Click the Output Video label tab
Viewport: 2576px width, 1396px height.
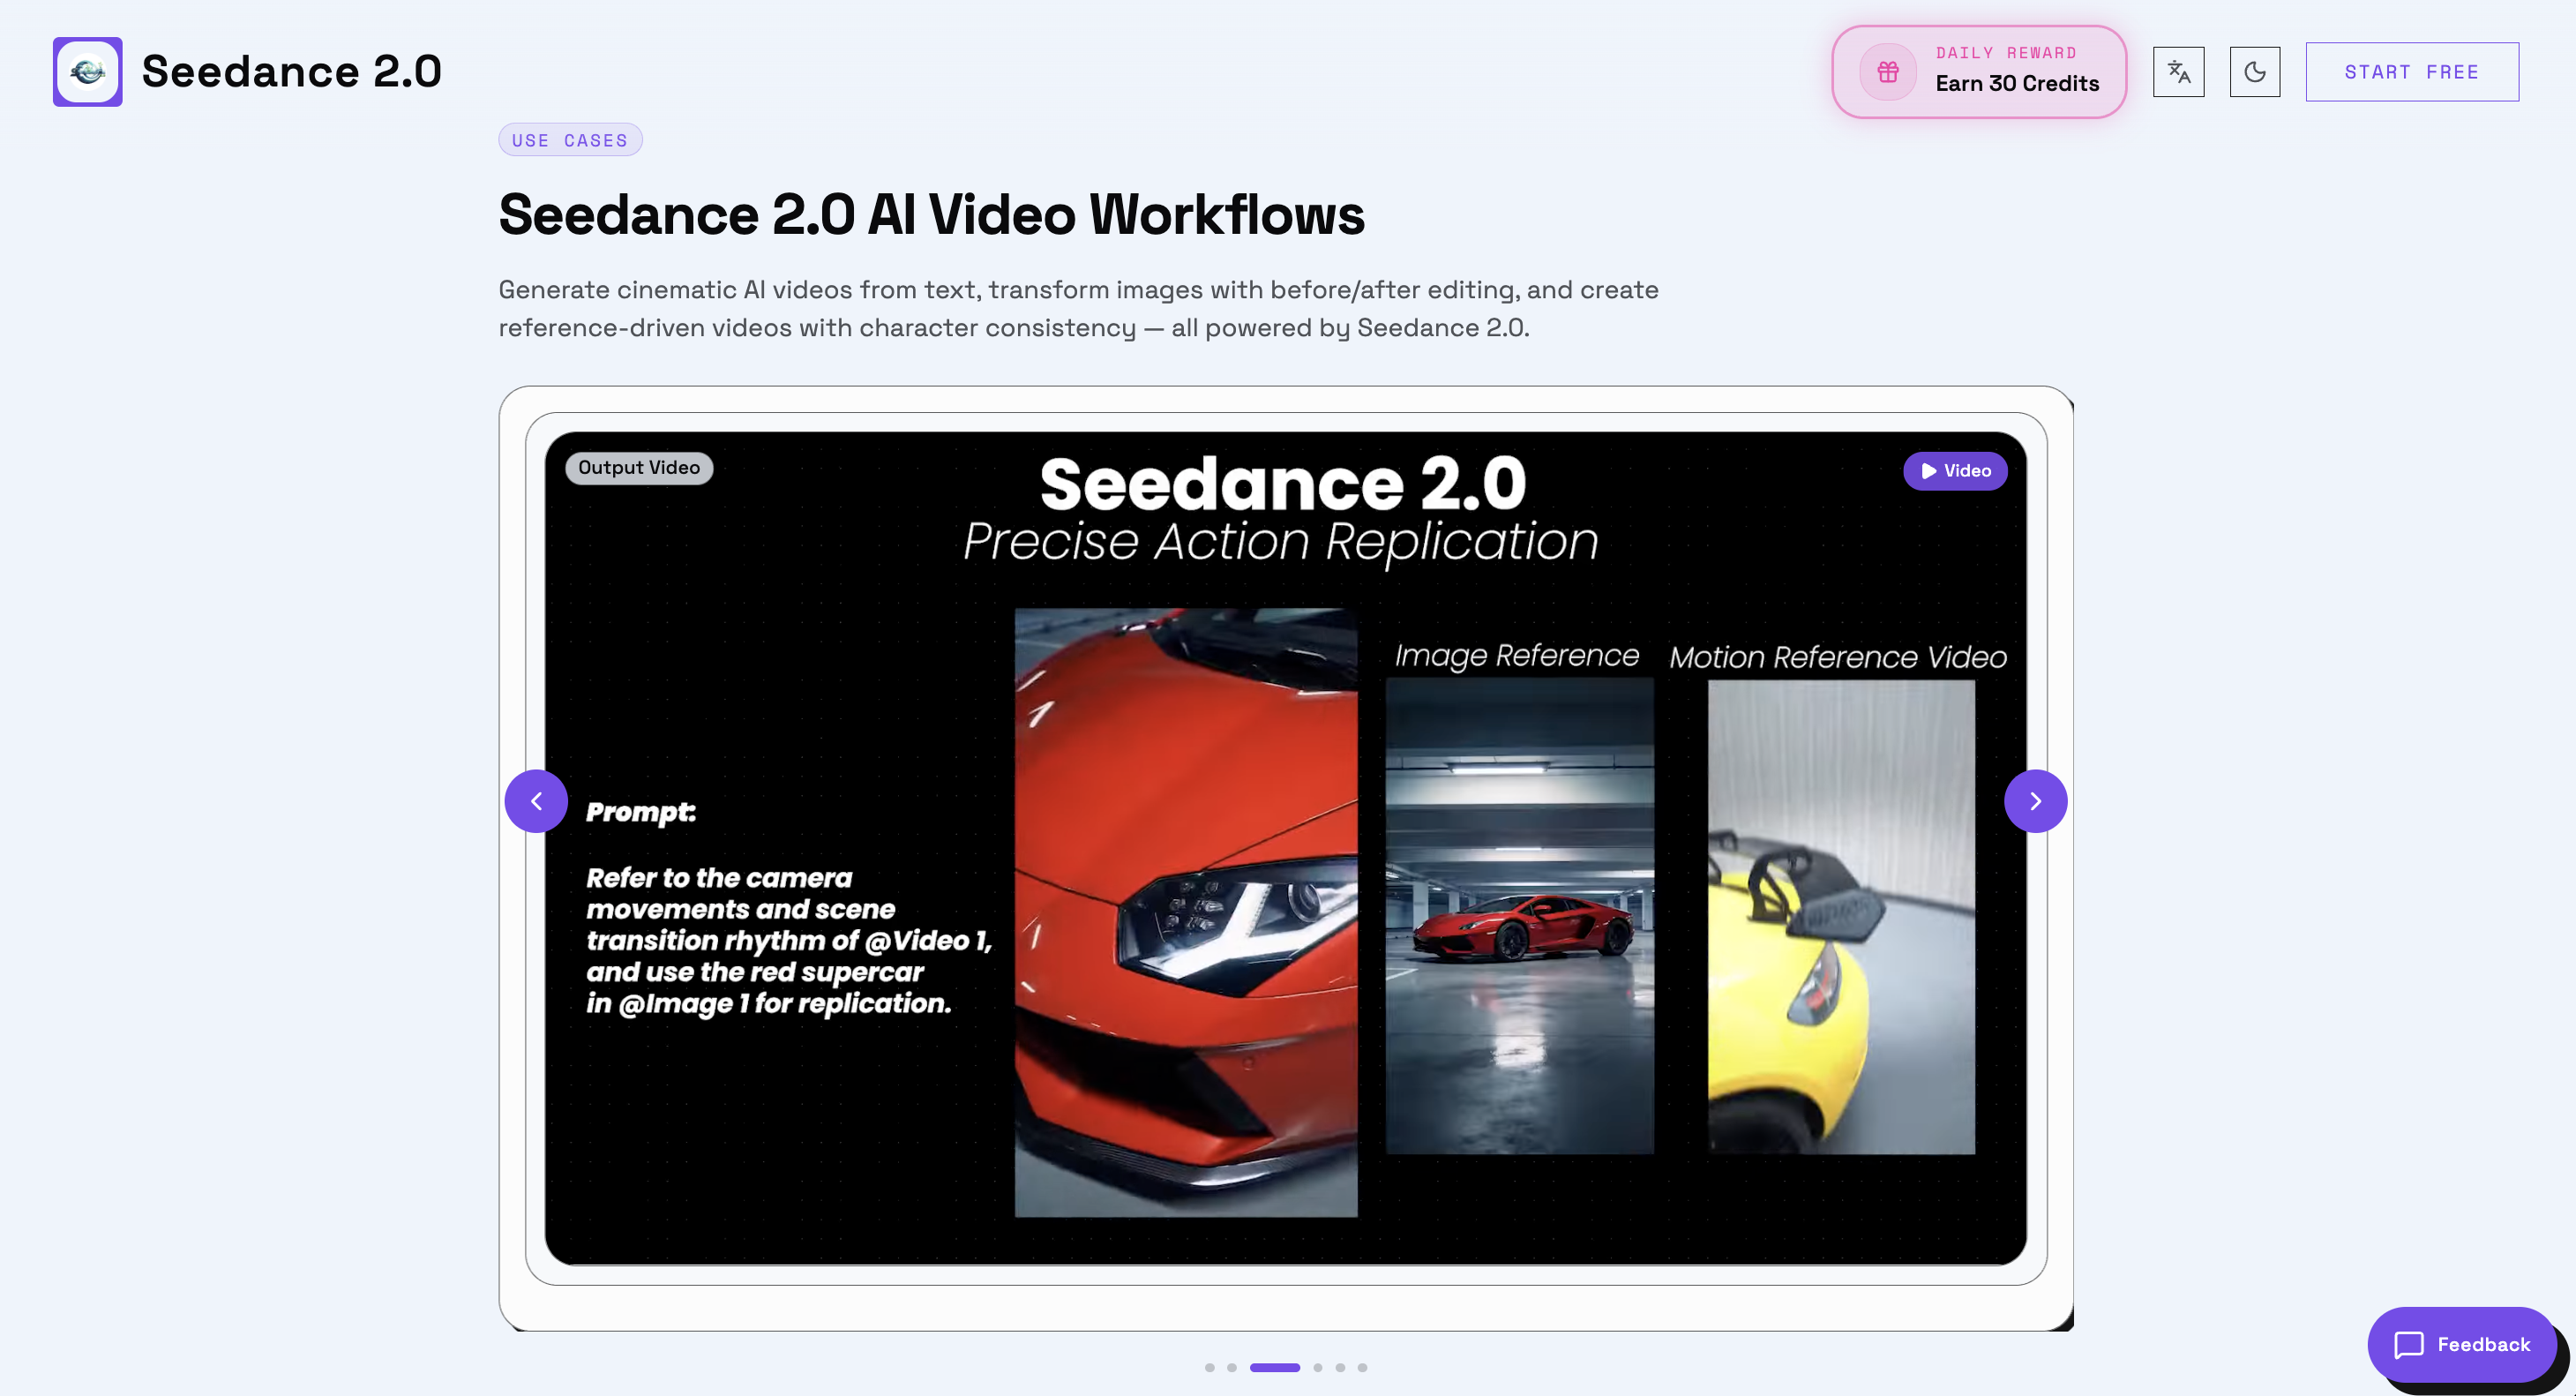click(638, 467)
